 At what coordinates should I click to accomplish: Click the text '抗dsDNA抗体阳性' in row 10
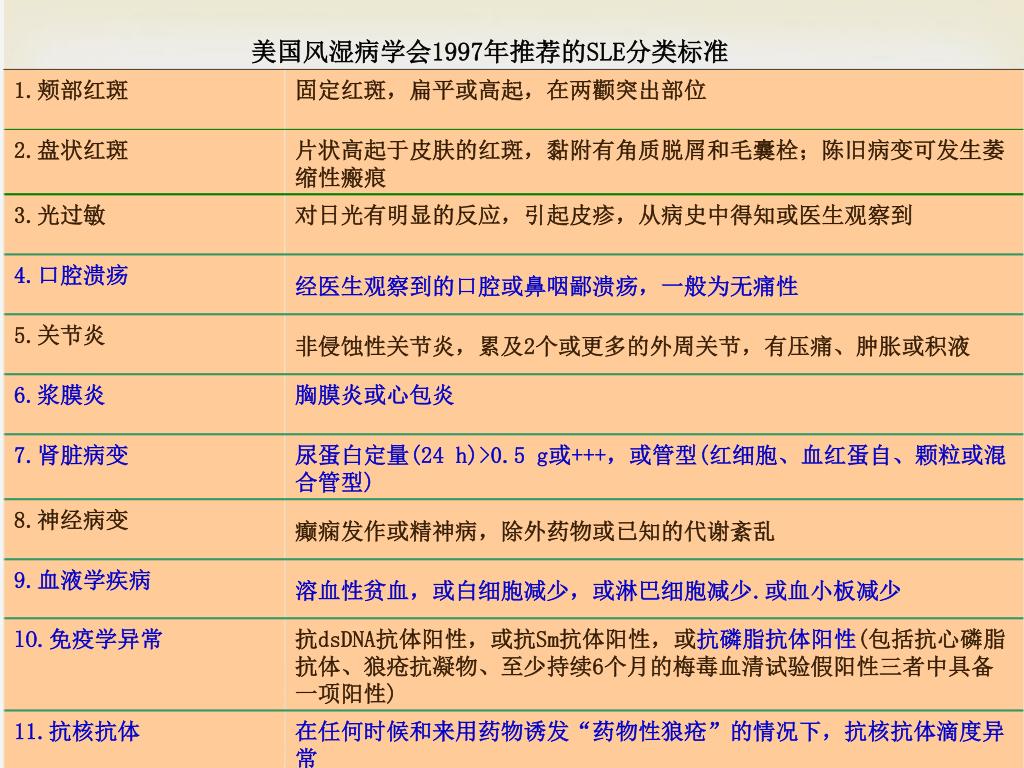pyautogui.click(x=381, y=639)
